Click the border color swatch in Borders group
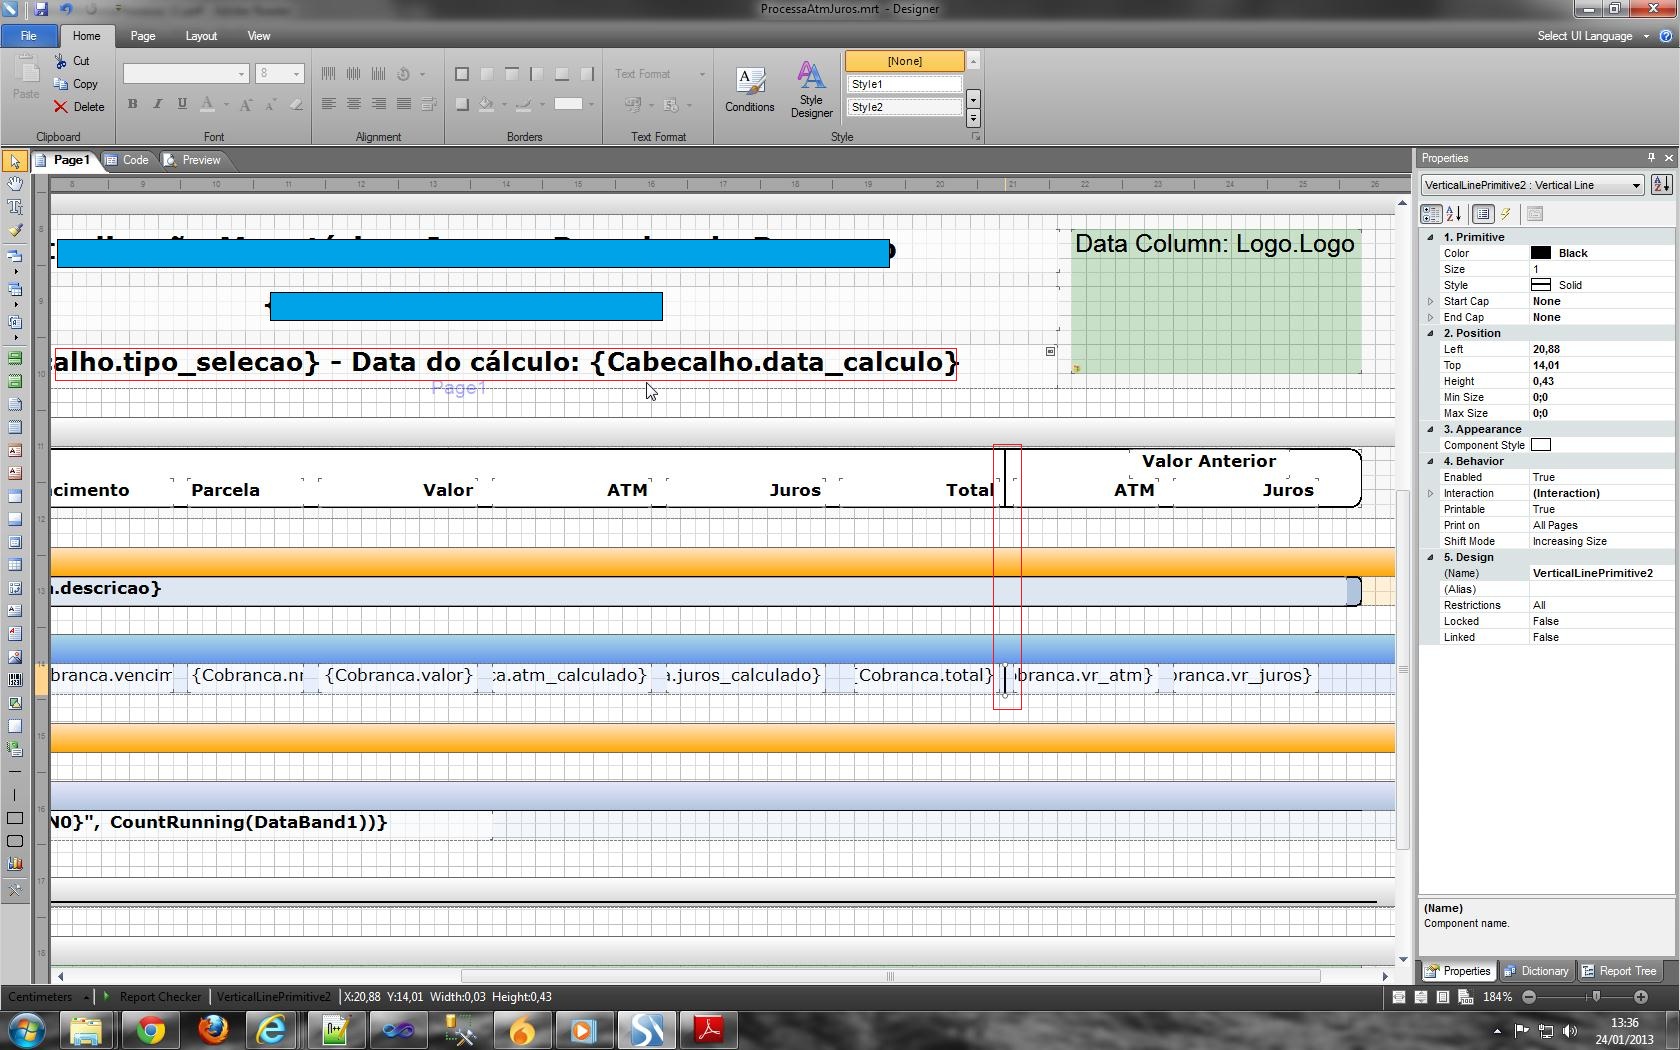Viewport: 1680px width, 1050px height. pos(568,104)
